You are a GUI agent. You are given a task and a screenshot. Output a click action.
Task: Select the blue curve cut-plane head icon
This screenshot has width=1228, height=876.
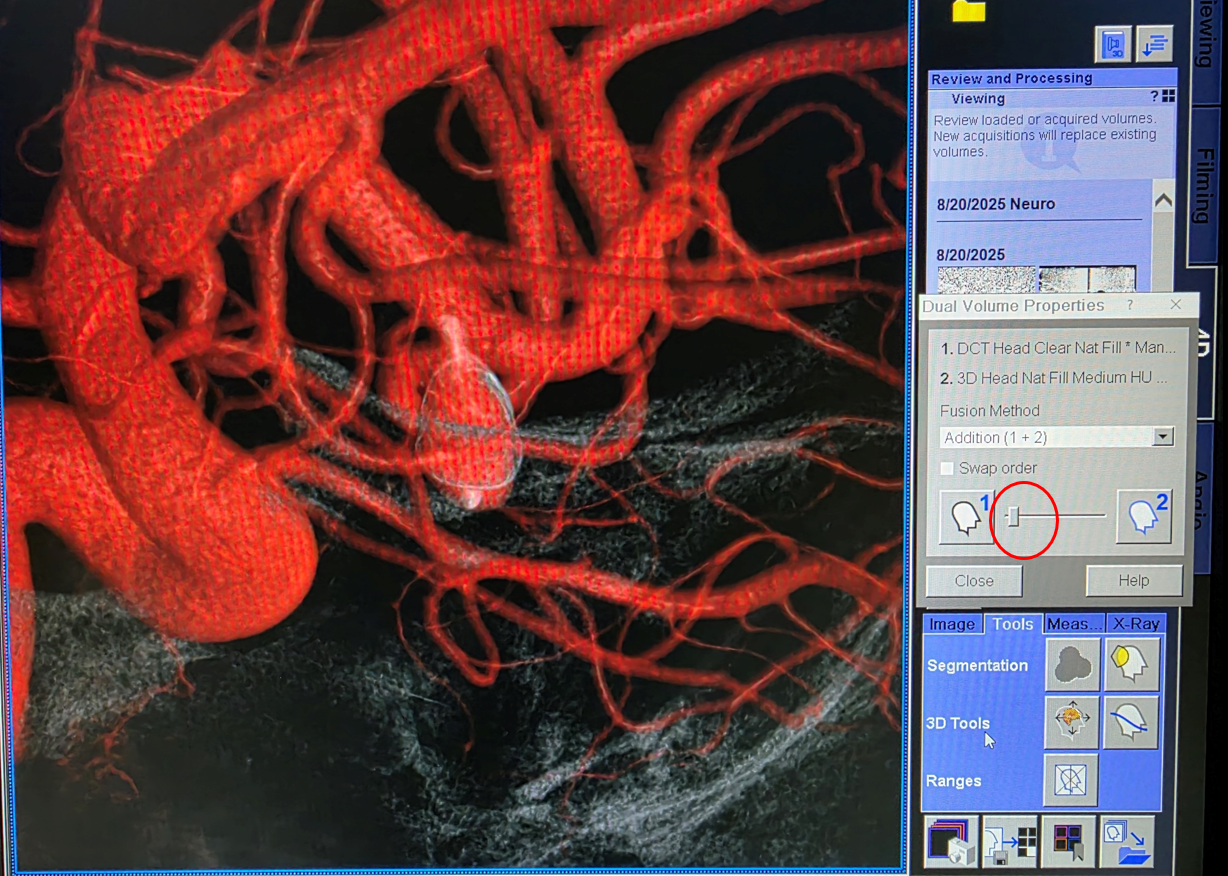click(1132, 723)
